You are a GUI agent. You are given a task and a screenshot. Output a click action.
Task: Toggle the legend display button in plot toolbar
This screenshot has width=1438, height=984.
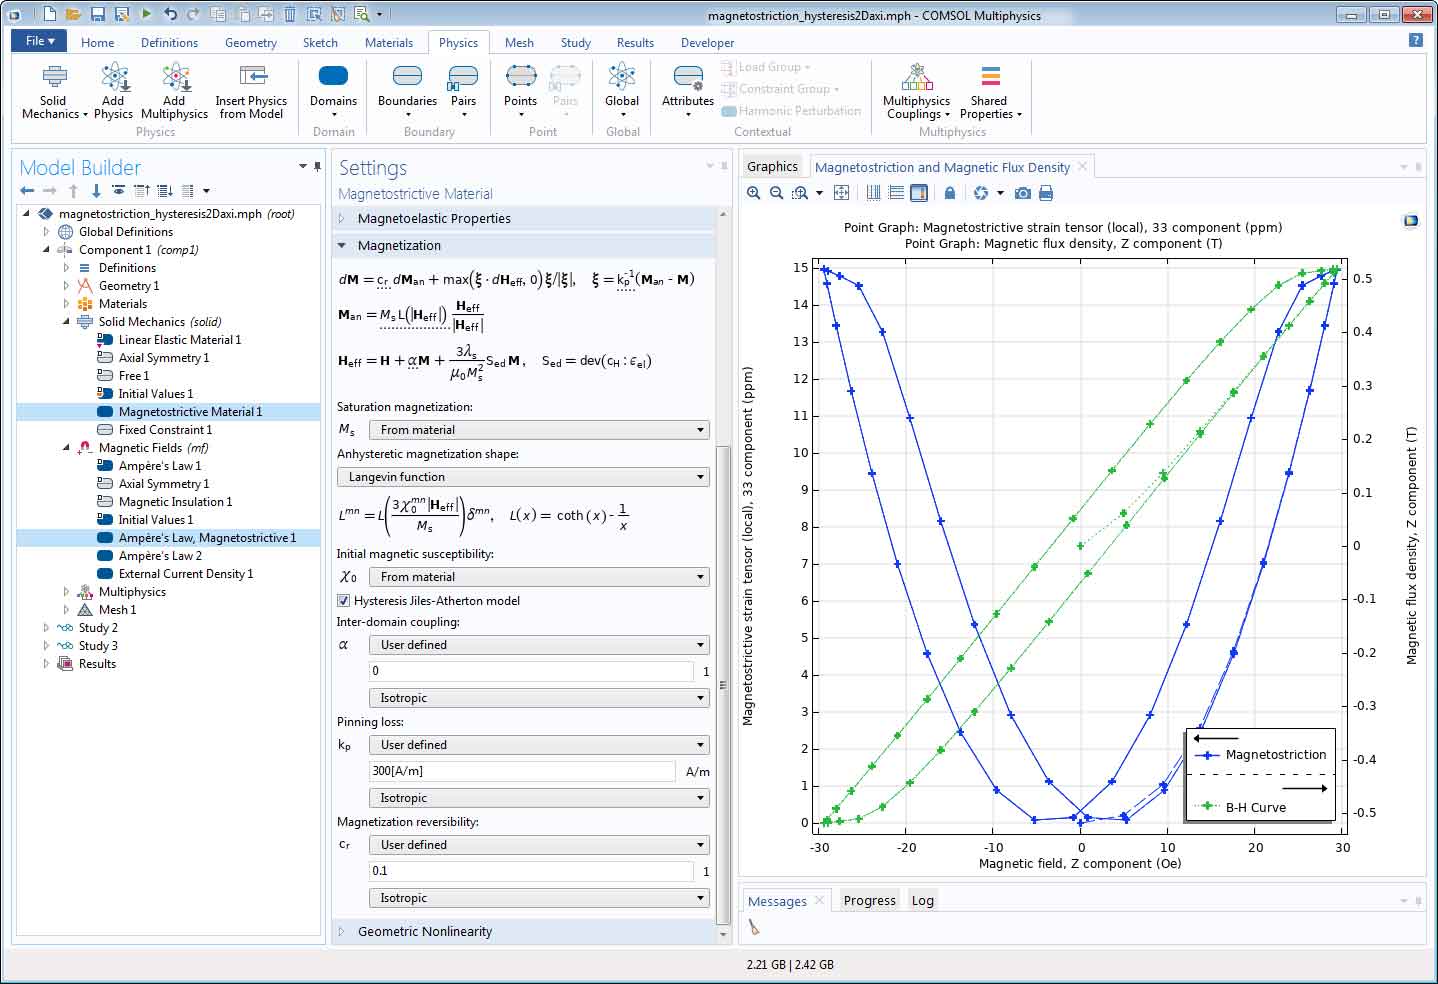(x=918, y=193)
